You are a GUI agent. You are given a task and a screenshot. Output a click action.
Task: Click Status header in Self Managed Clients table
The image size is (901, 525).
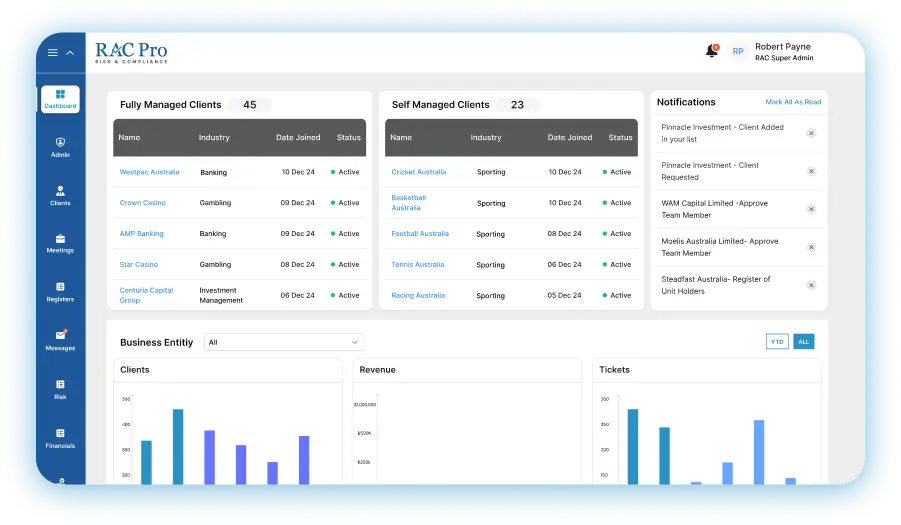(x=621, y=137)
